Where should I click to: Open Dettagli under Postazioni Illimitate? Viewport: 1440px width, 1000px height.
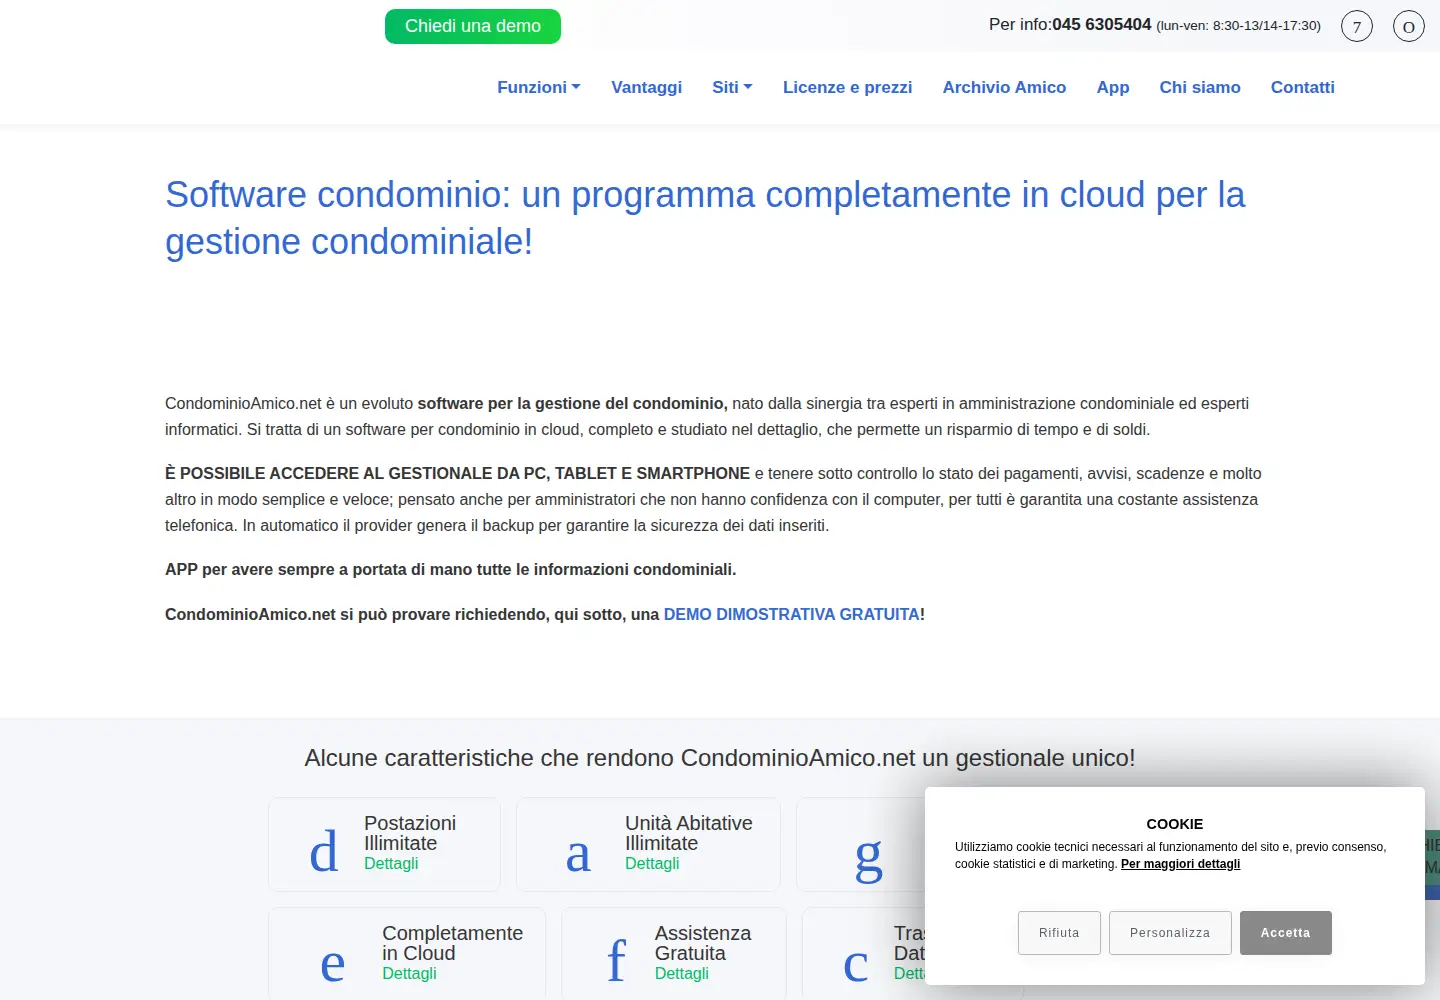(391, 863)
